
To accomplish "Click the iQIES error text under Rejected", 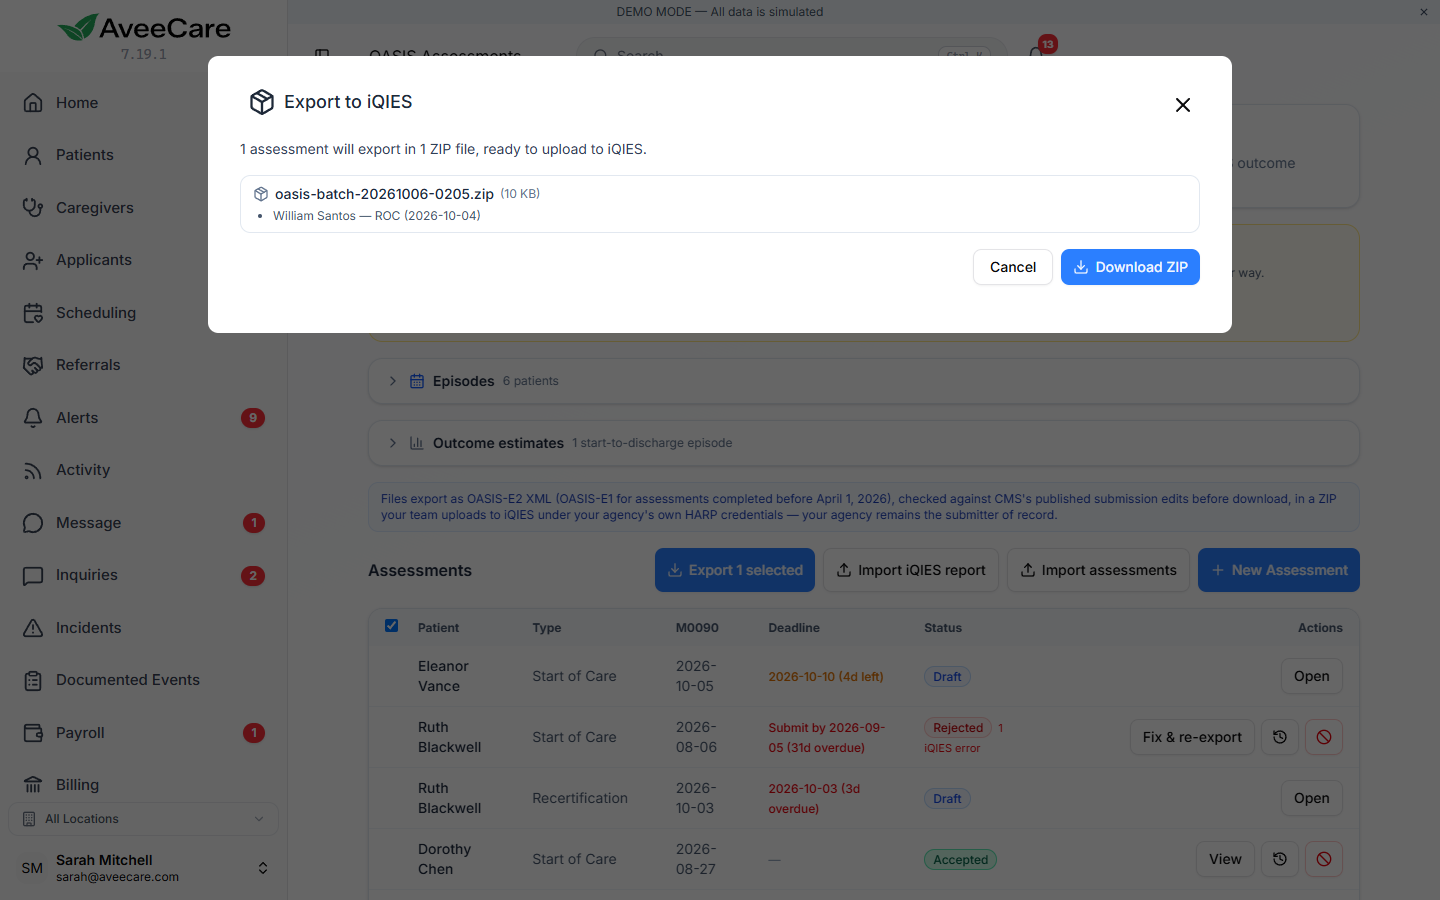I will click(952, 748).
